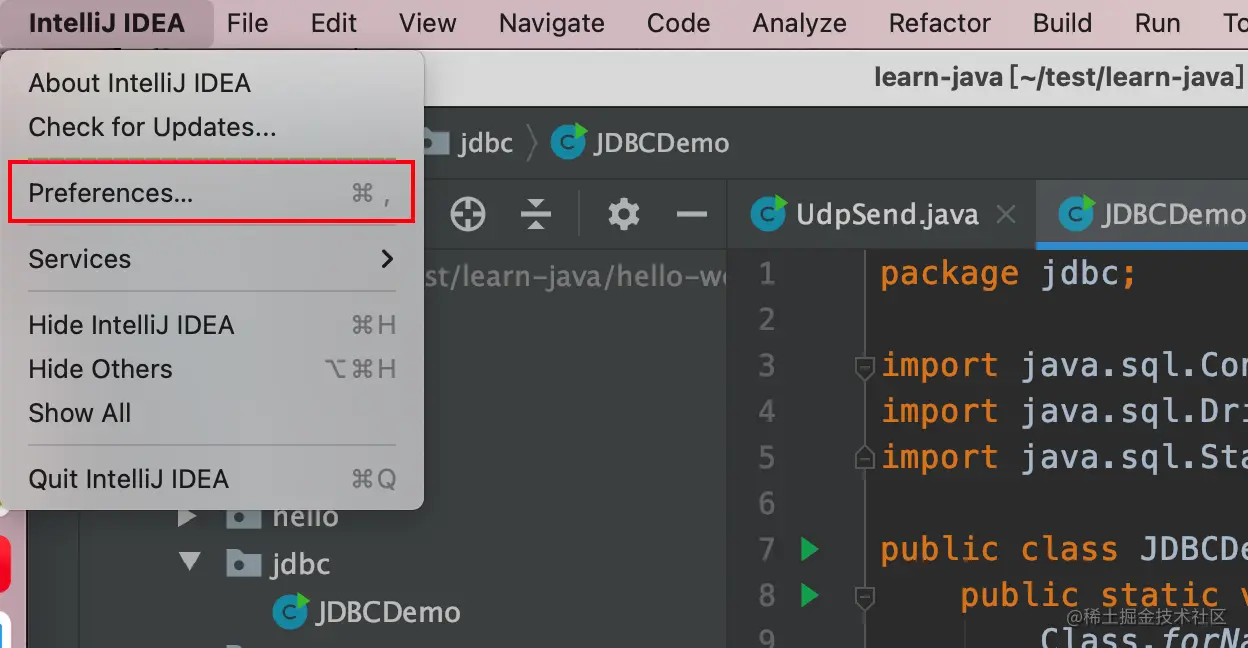Close the UdpSend.java tab
The width and height of the screenshot is (1248, 648).
click(1007, 214)
